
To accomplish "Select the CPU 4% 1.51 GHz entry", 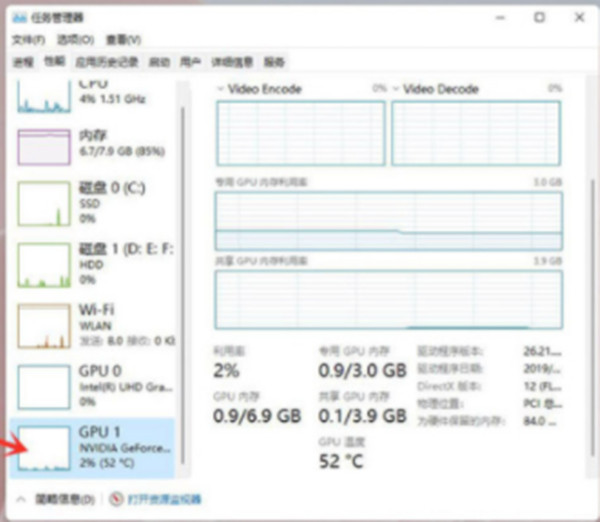I will [x=94, y=96].
